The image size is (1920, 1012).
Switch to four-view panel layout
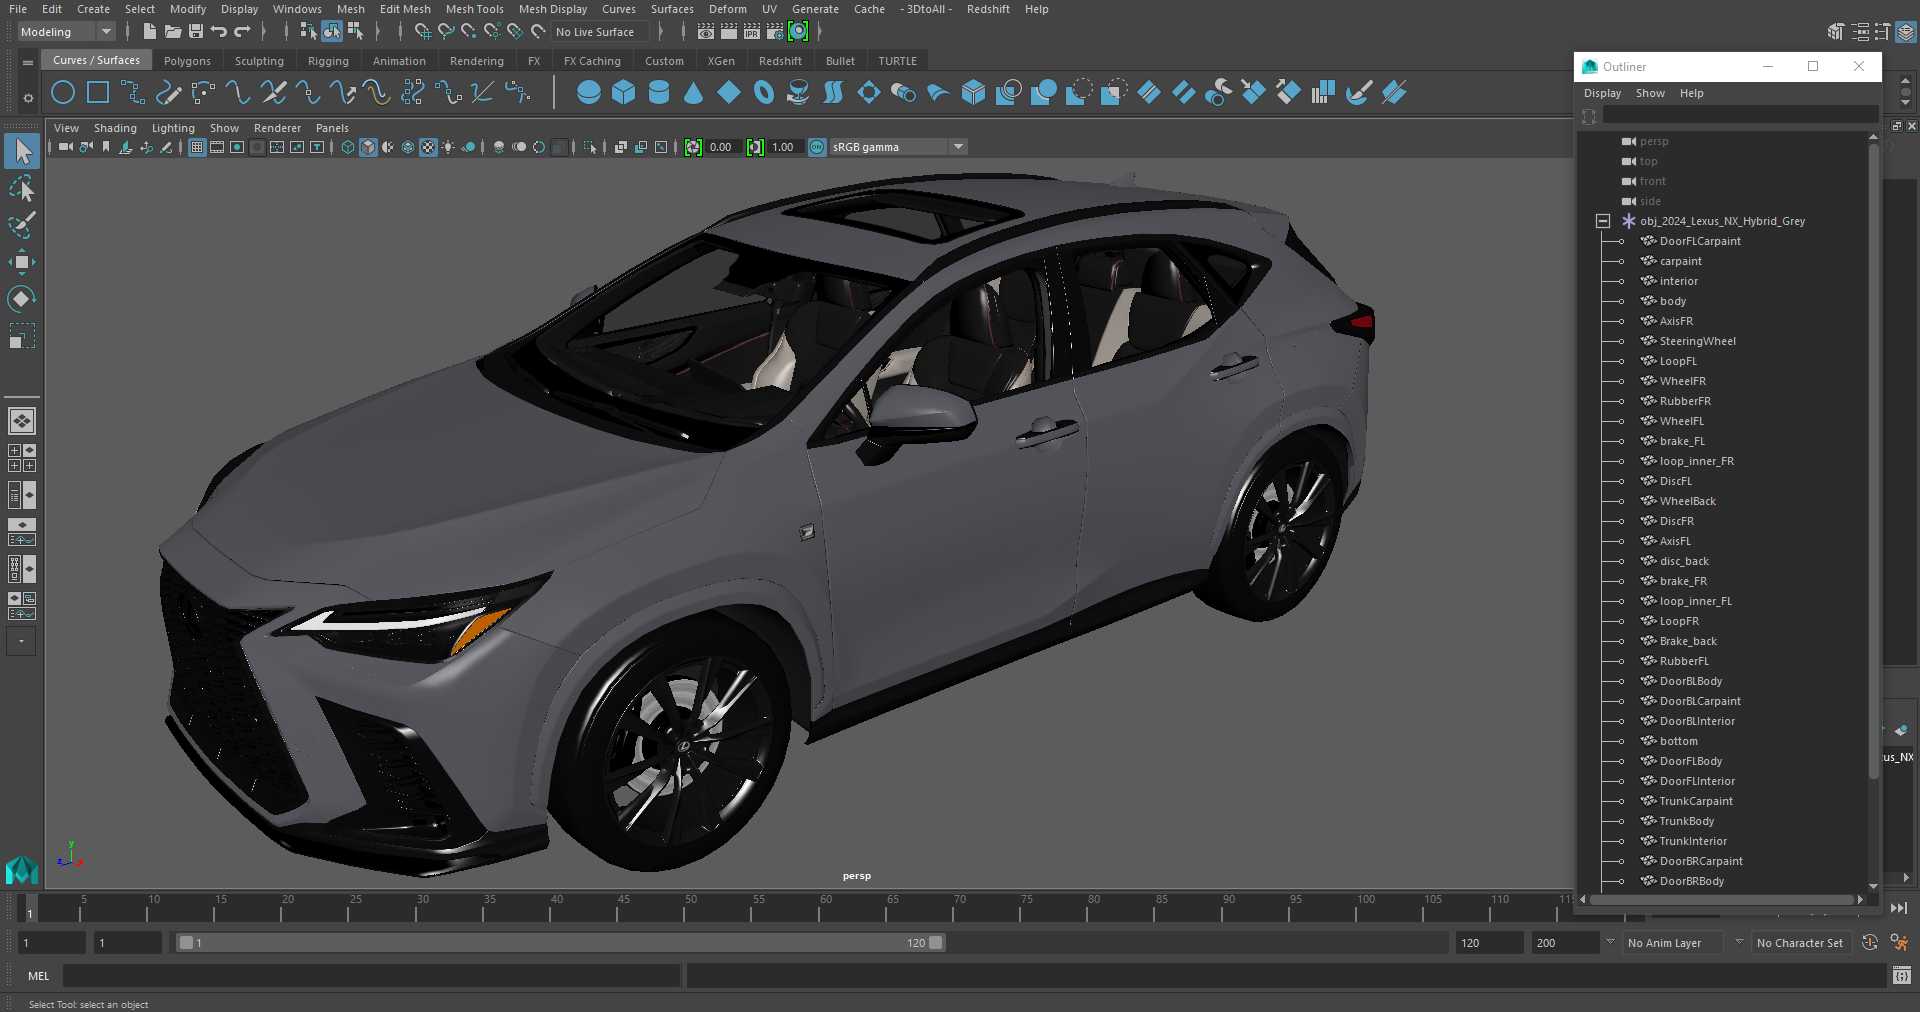pos(22,458)
